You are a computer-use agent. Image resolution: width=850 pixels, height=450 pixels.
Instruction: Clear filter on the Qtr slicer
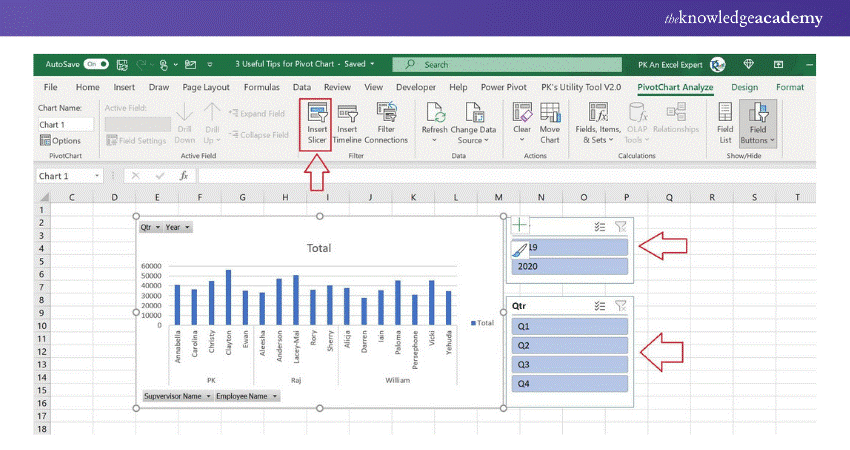(x=621, y=307)
